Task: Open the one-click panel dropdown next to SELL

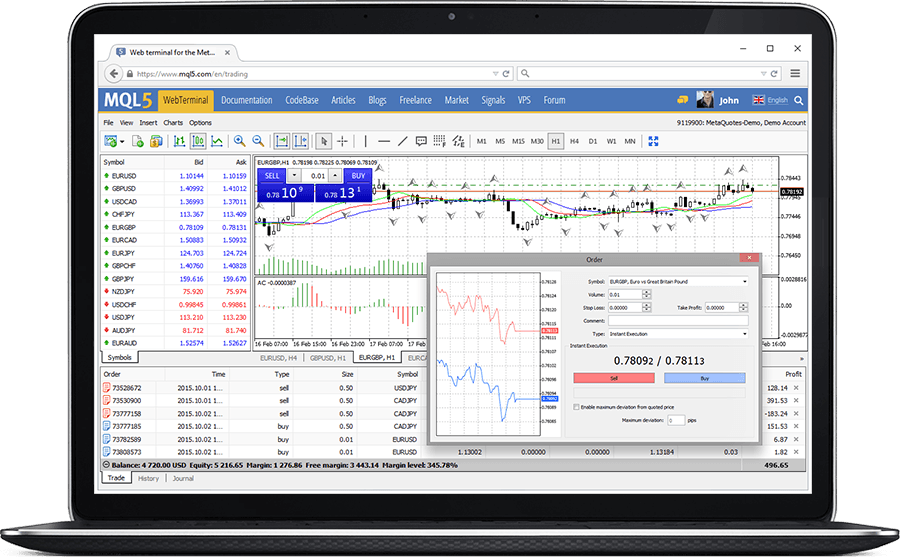Action: 294,176
